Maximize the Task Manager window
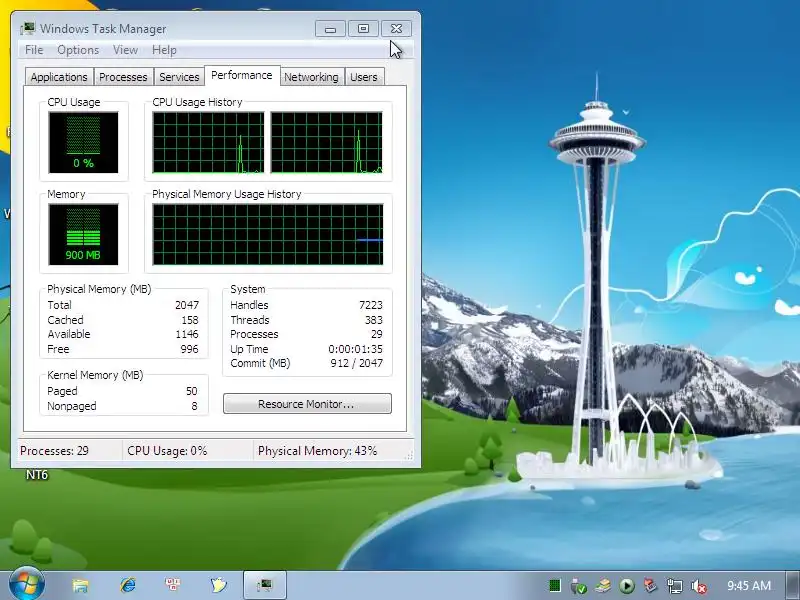800x600 pixels. pyautogui.click(x=363, y=29)
